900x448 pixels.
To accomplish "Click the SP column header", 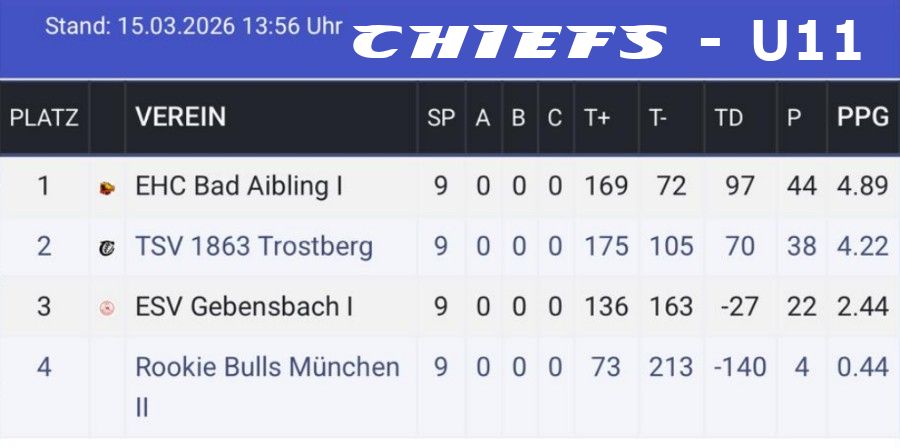I will pyautogui.click(x=441, y=118).
